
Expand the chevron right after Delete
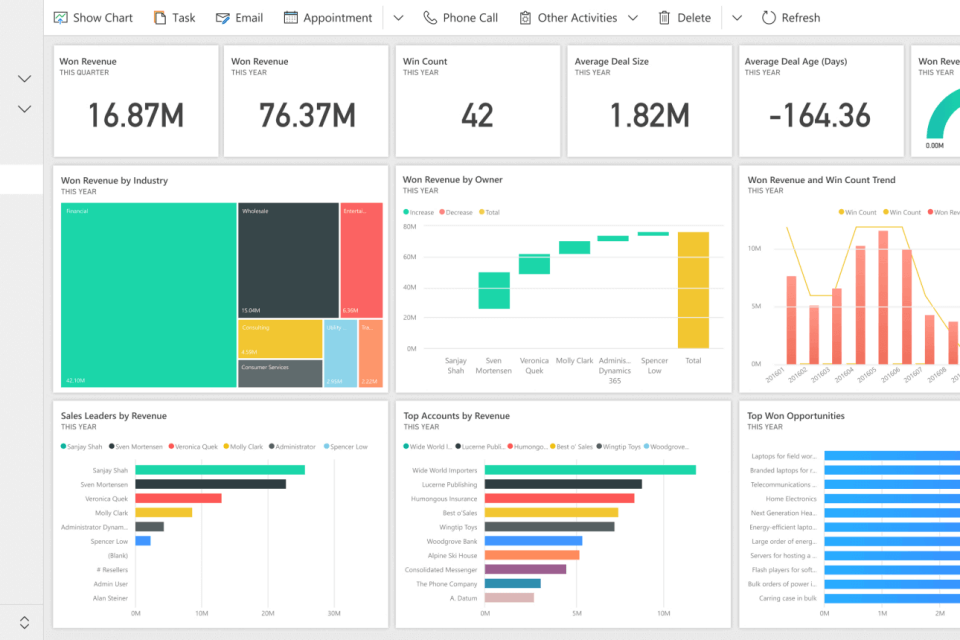(x=737, y=18)
